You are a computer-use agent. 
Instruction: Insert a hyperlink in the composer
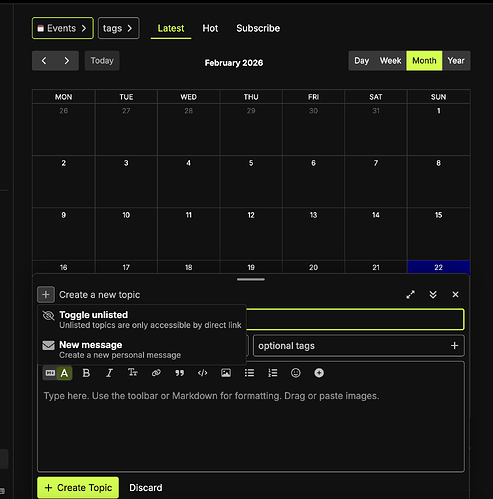[156, 373]
